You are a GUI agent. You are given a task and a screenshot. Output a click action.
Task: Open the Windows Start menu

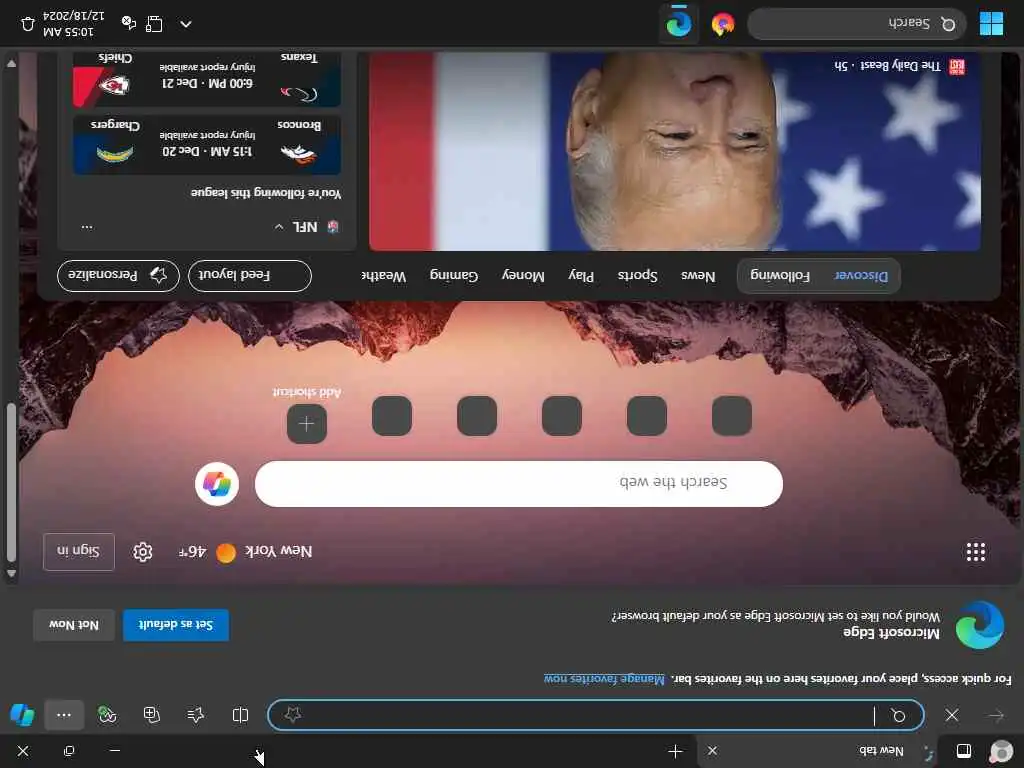[x=991, y=24]
